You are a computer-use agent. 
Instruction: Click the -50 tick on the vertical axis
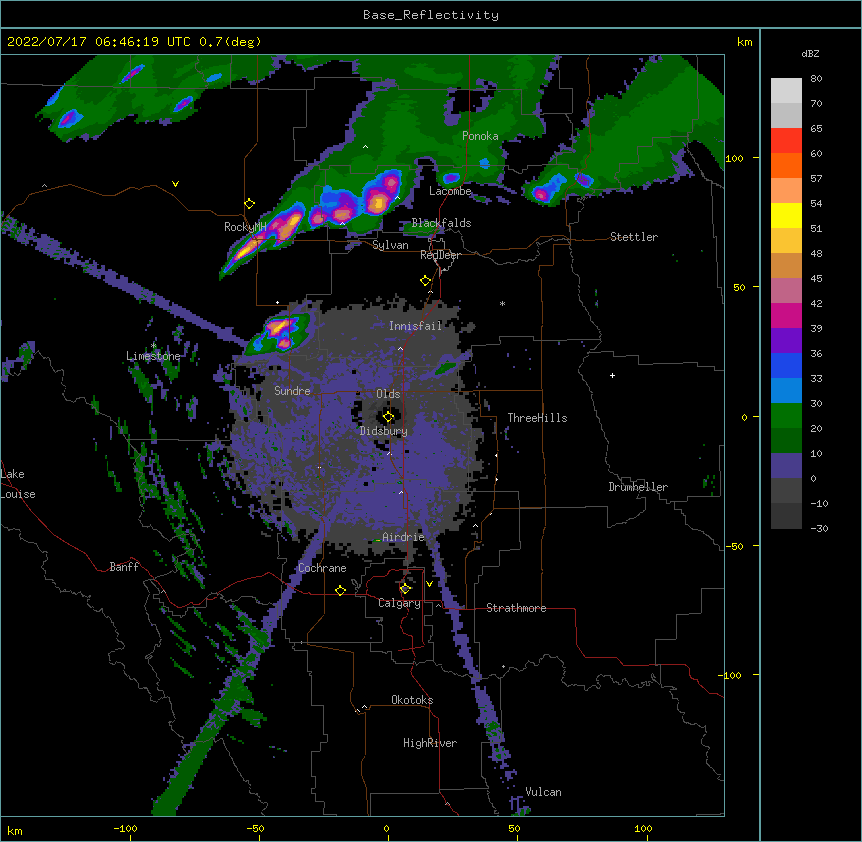pos(734,546)
